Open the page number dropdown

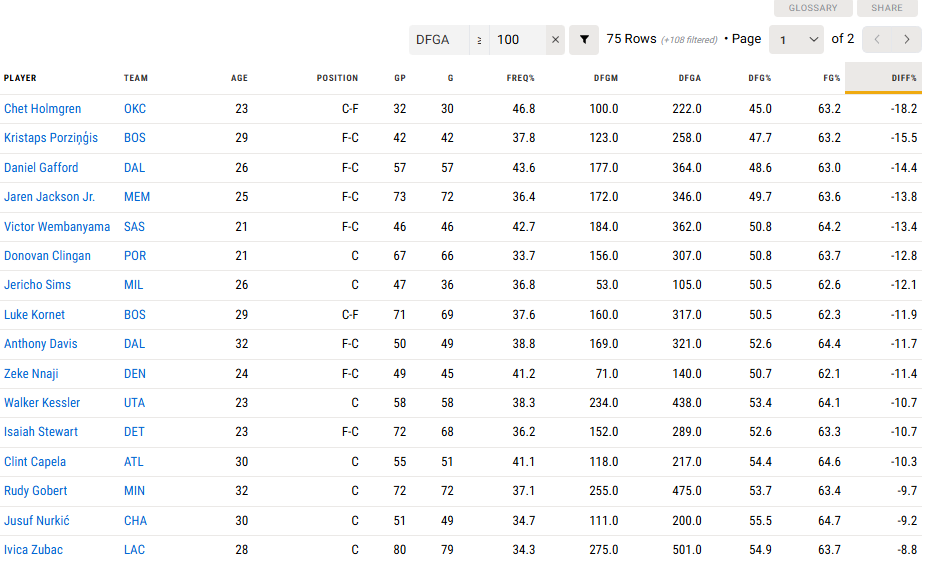click(796, 40)
